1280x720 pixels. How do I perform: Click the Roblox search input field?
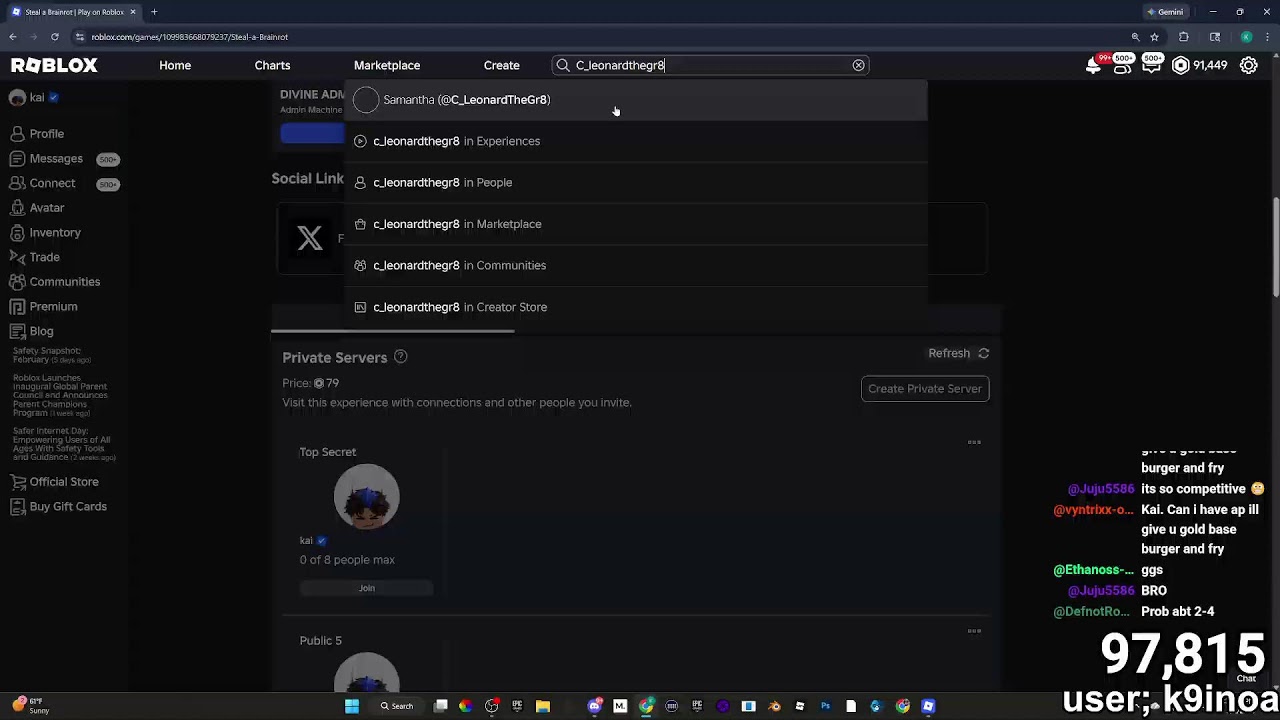[710, 65]
